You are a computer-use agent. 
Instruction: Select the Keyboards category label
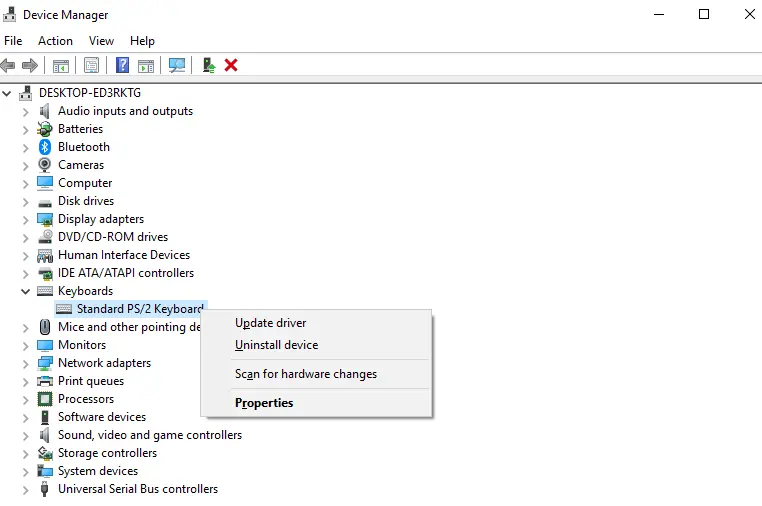pyautogui.click(x=86, y=291)
